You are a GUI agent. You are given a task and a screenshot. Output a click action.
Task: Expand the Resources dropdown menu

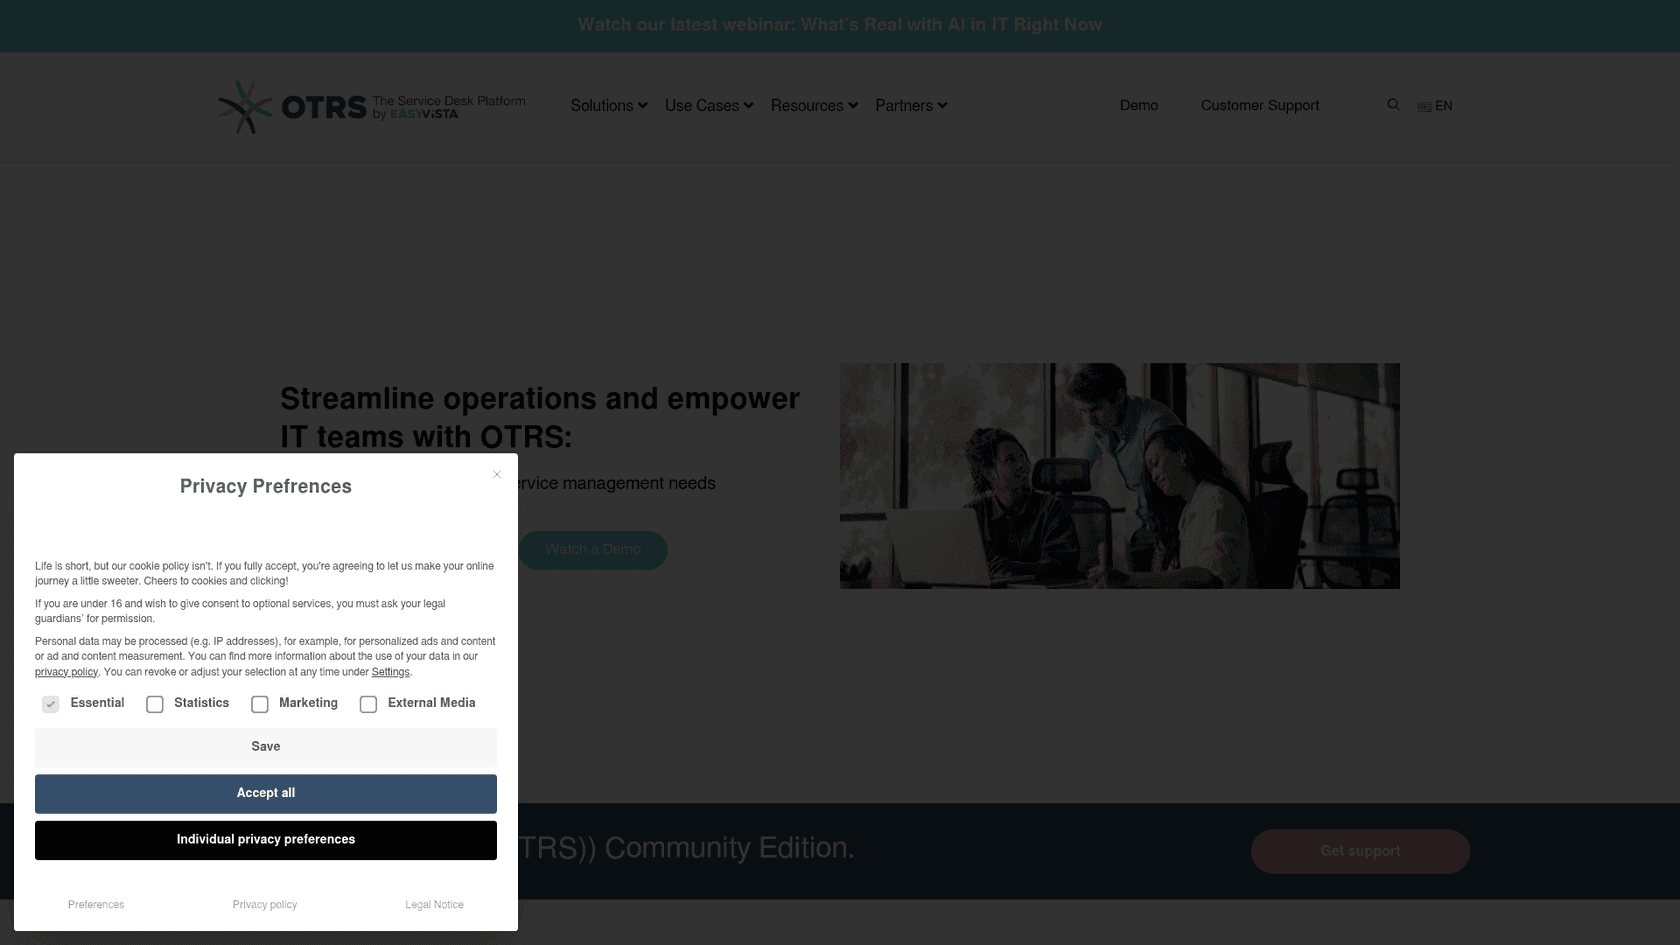(x=814, y=106)
